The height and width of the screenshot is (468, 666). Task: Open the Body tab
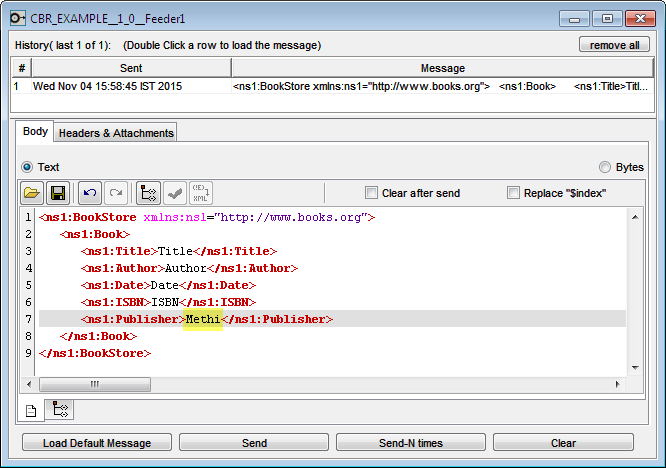coord(35,131)
